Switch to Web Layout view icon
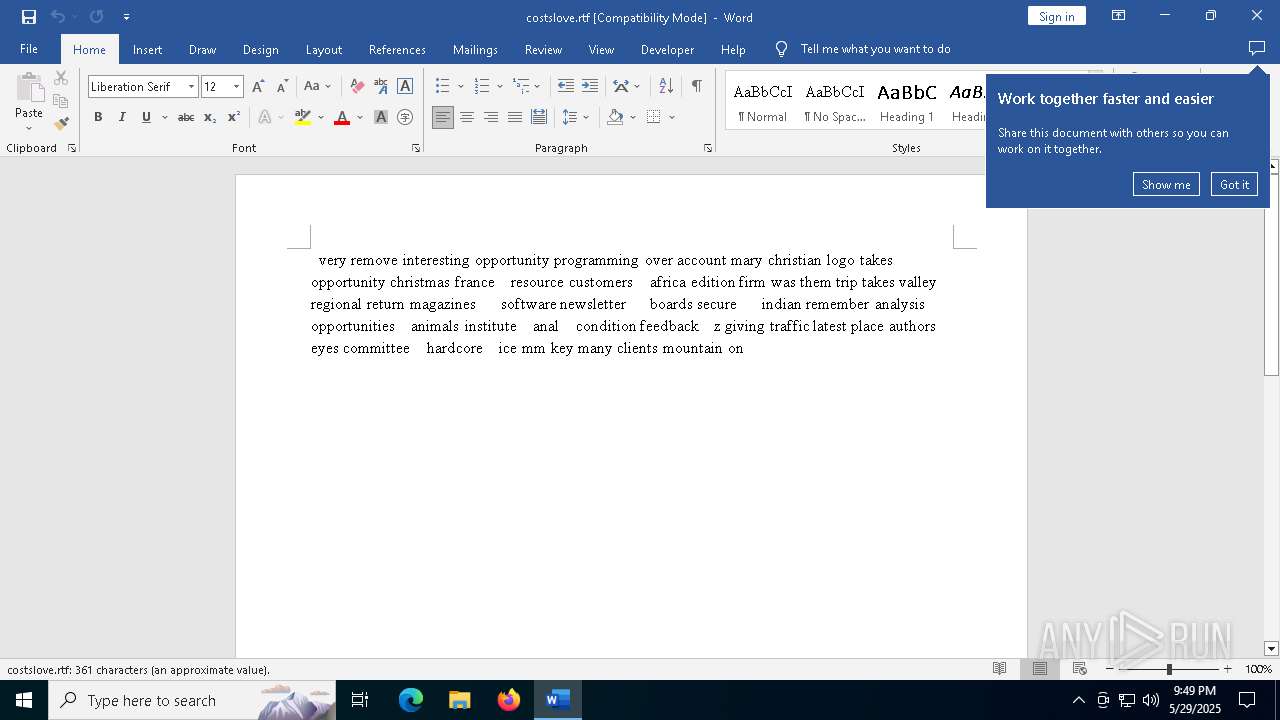1280x720 pixels. click(1080, 669)
